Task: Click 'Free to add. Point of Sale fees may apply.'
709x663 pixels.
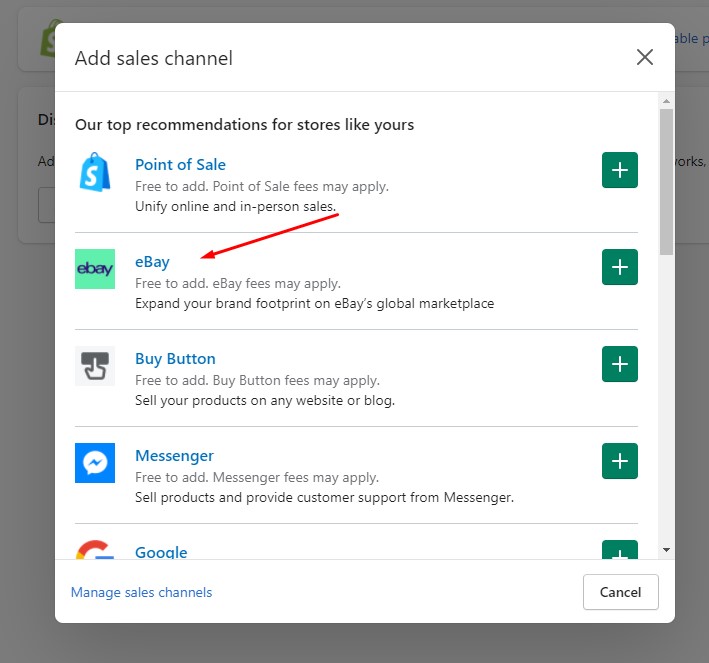Action: [x=262, y=186]
